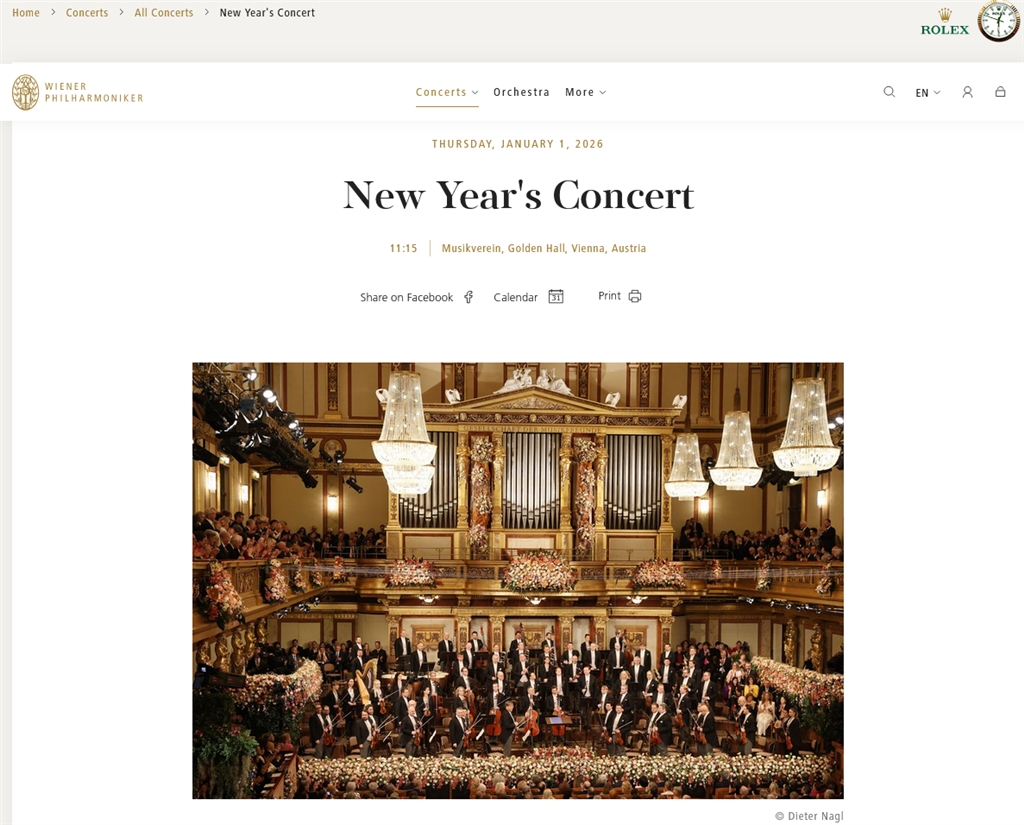Open the shopping bag icon
The height and width of the screenshot is (825, 1024).
[x=1000, y=92]
